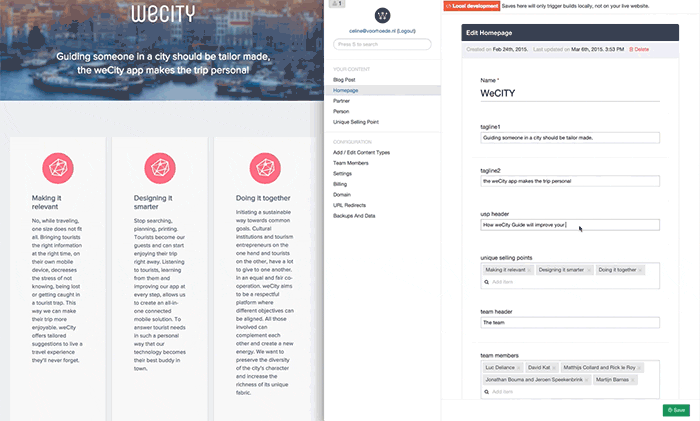Open URL Redirects configuration
This screenshot has width=700, height=421.
[349, 205]
